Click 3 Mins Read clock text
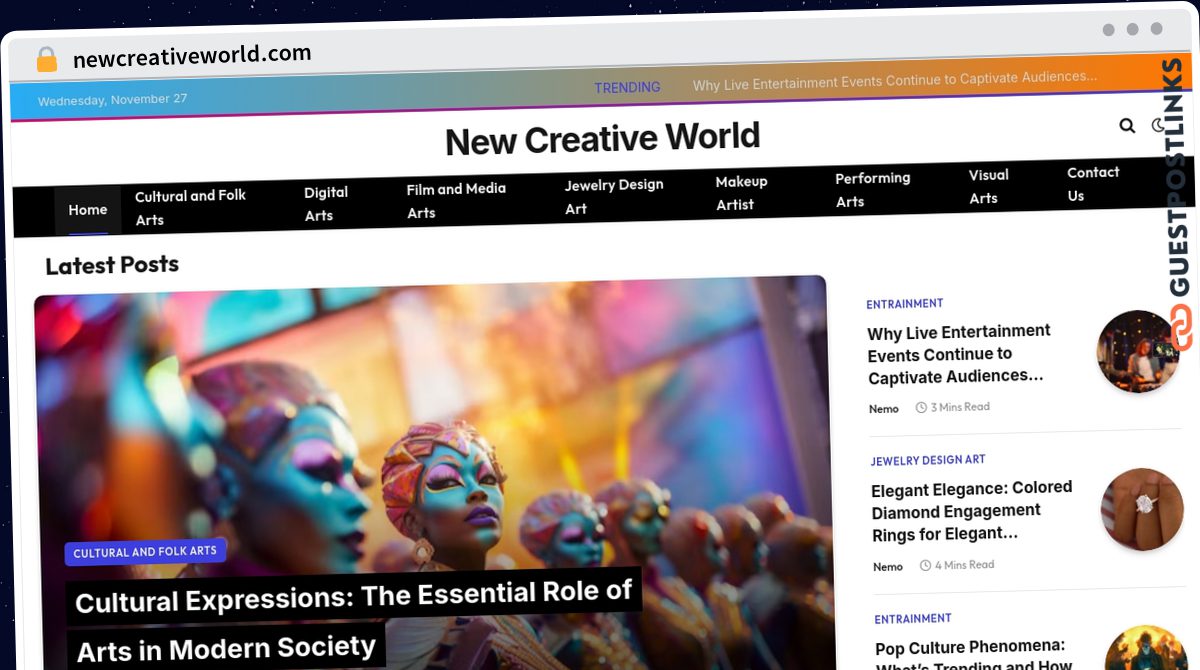1200x670 pixels. point(953,407)
